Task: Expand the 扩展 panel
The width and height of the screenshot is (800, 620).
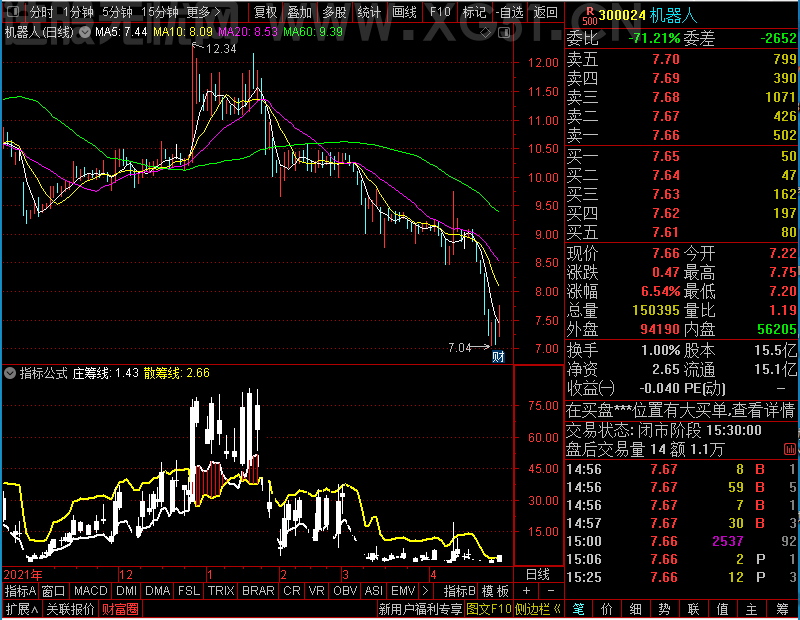Action: 21,609
